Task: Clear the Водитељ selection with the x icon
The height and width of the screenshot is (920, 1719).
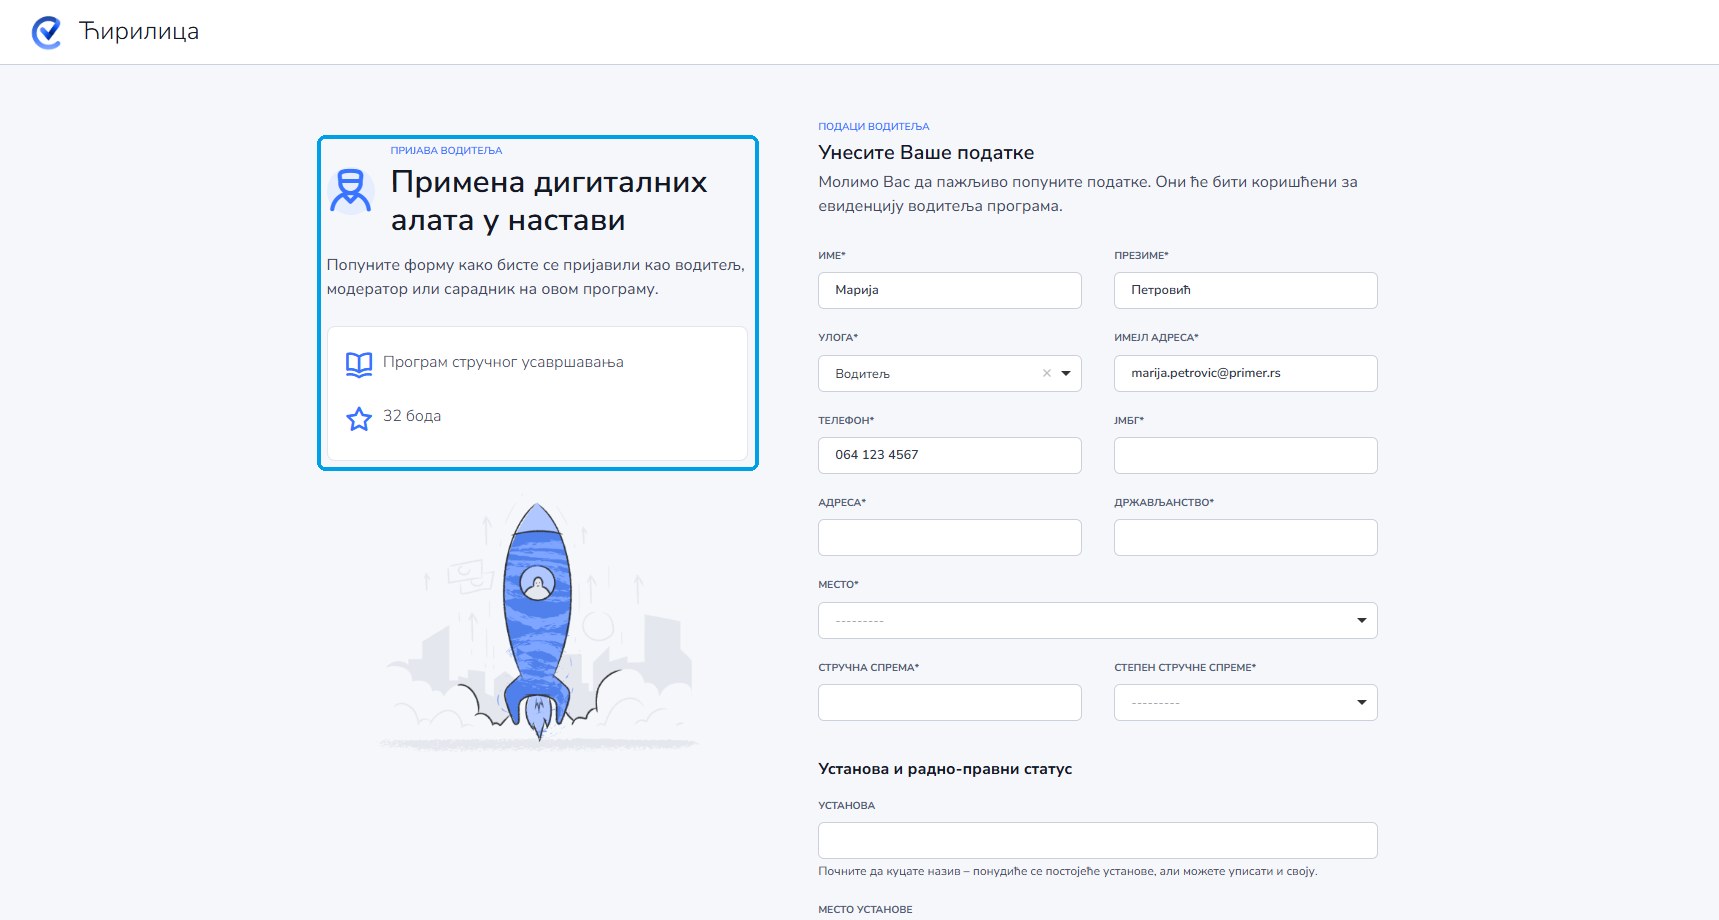Action: coord(1047,373)
